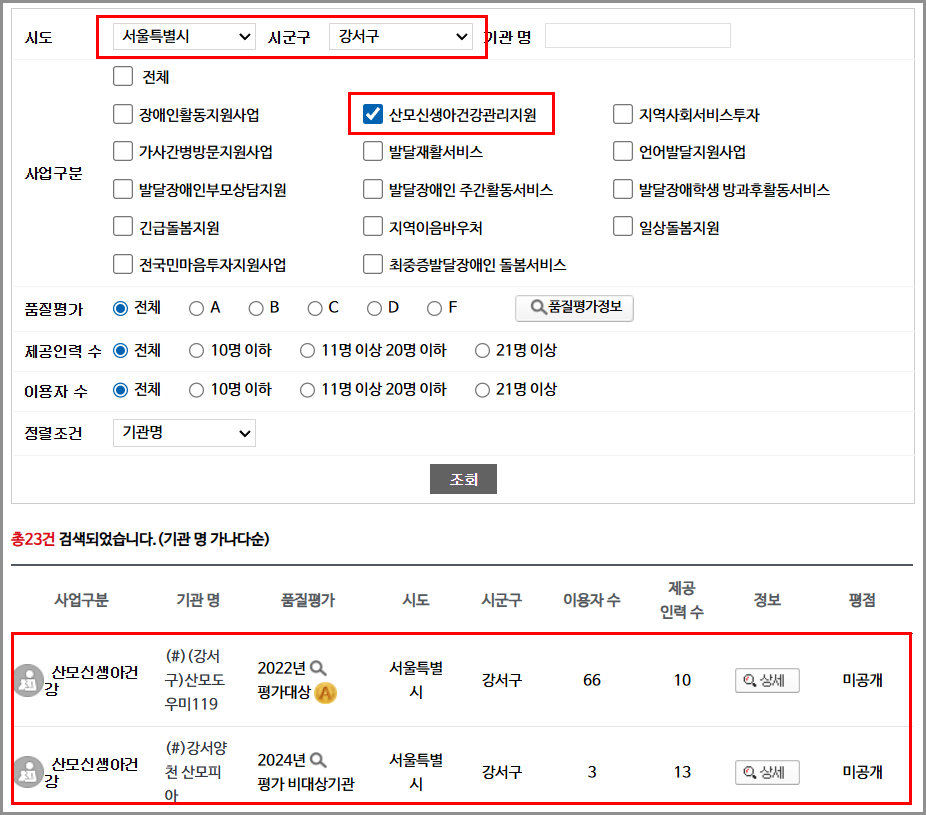The height and width of the screenshot is (815, 926).
Task: Open details for (강서구)산모도우미119 via 상세 button
Action: [x=766, y=679]
